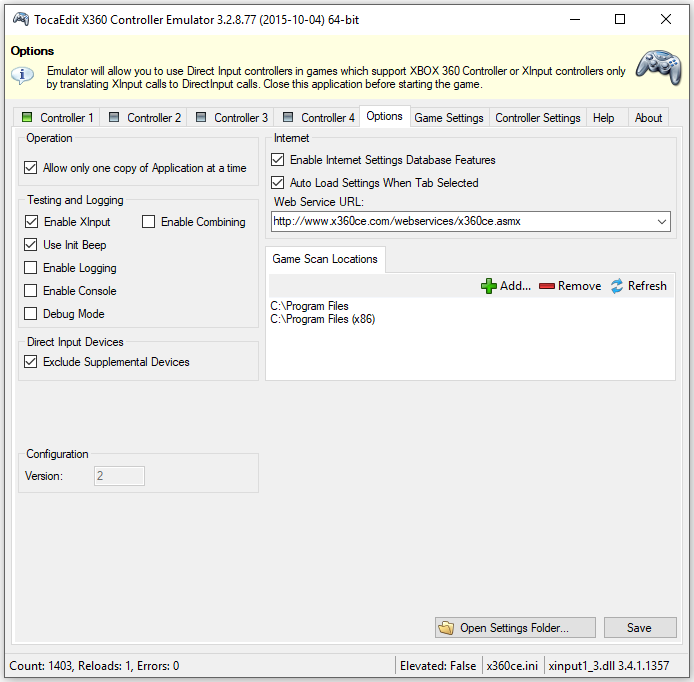Go to Controller Settings tab
The image size is (694, 682).
pos(538,118)
